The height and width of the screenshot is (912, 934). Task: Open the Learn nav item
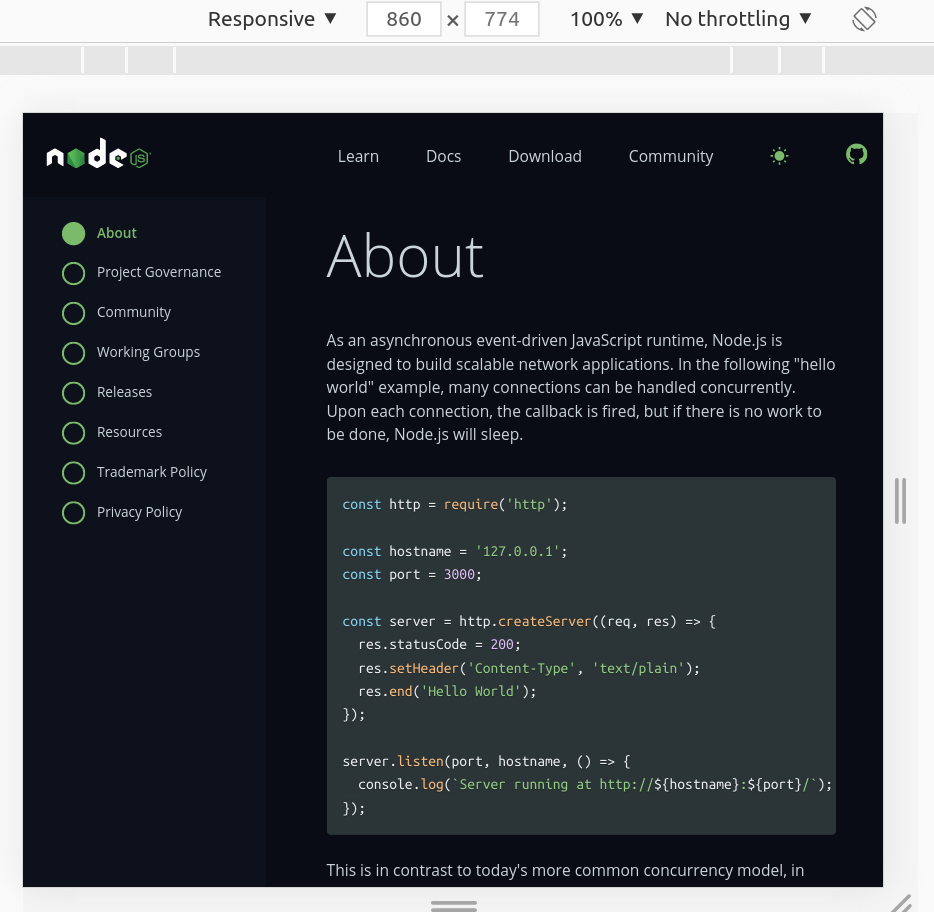[358, 156]
